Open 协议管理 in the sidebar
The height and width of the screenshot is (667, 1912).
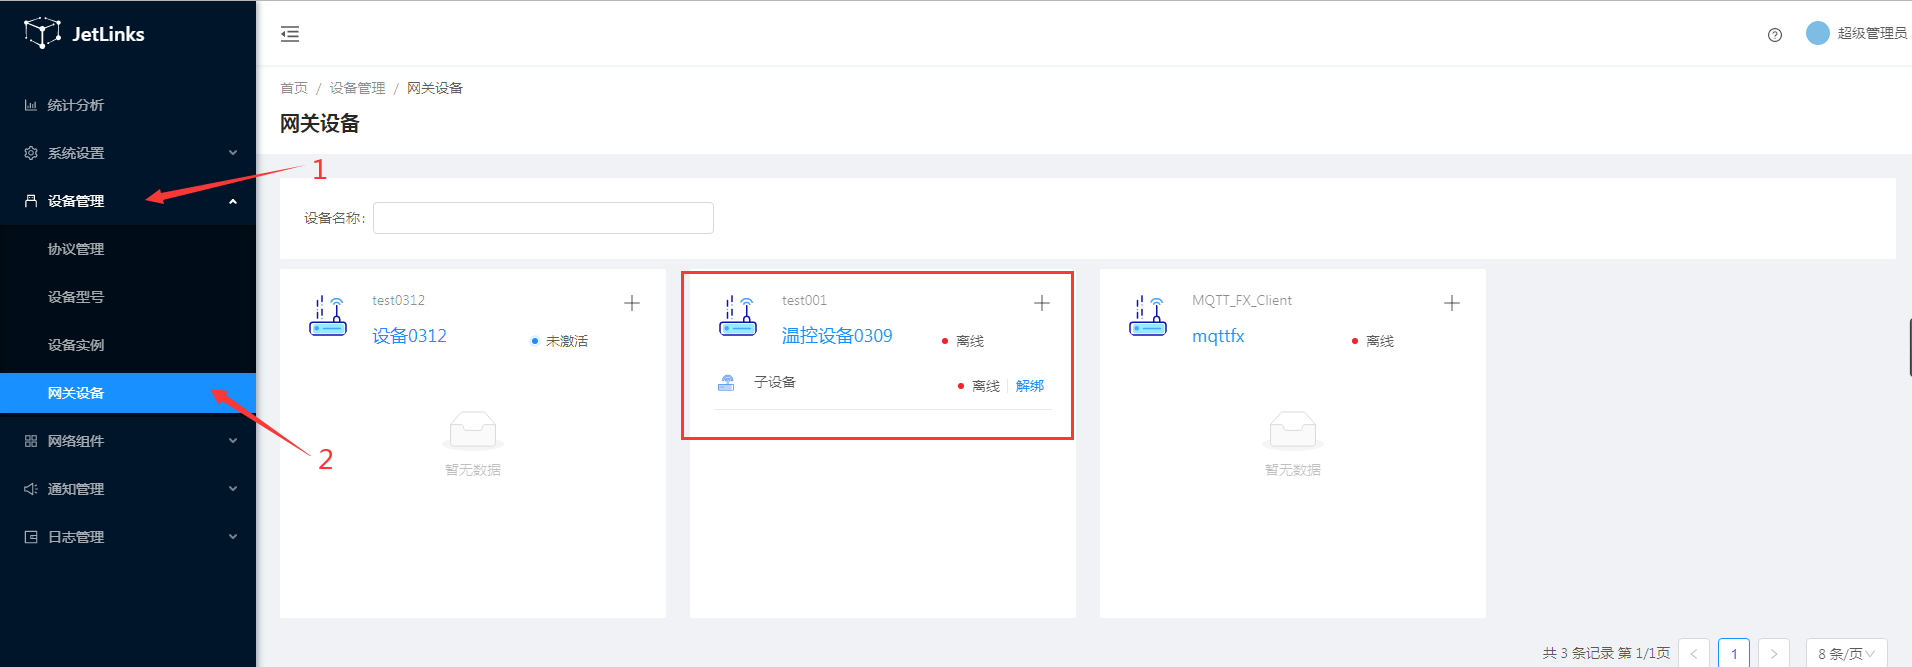pos(76,249)
